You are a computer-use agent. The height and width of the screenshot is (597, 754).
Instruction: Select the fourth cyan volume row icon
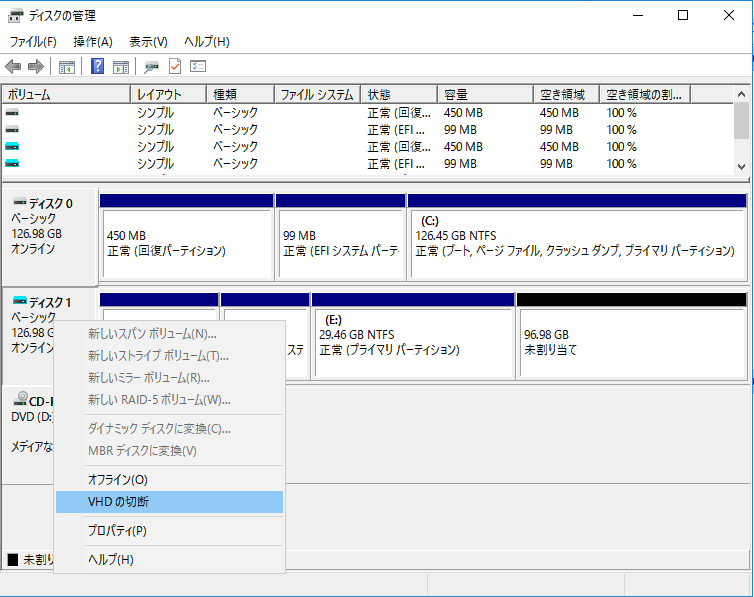pos(12,164)
